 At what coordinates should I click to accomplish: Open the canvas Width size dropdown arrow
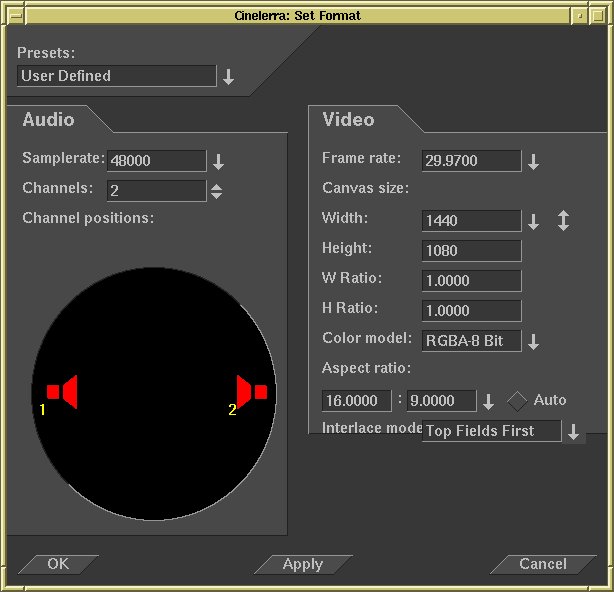tap(533, 222)
